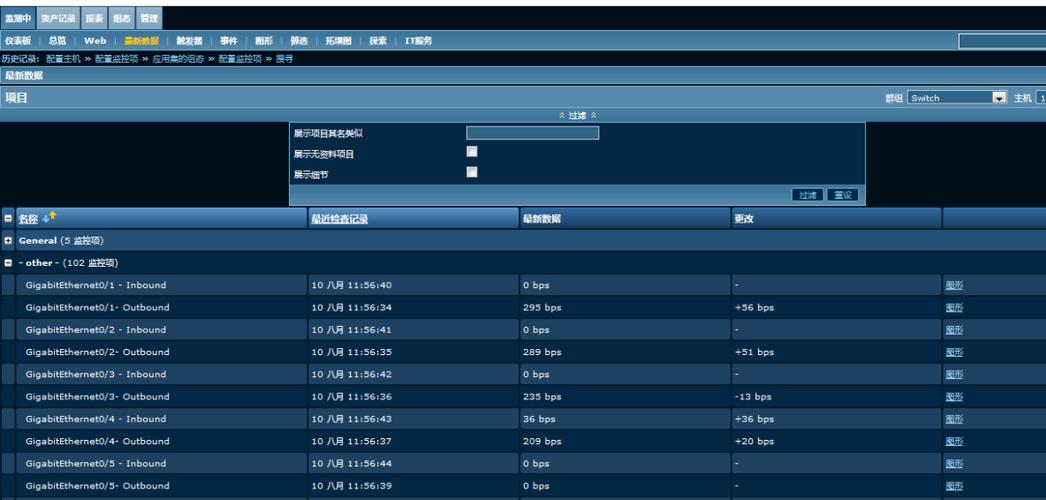Image resolution: width=1046 pixels, height=500 pixels.
Task: Open the 报表 main tab
Action: tap(94, 18)
